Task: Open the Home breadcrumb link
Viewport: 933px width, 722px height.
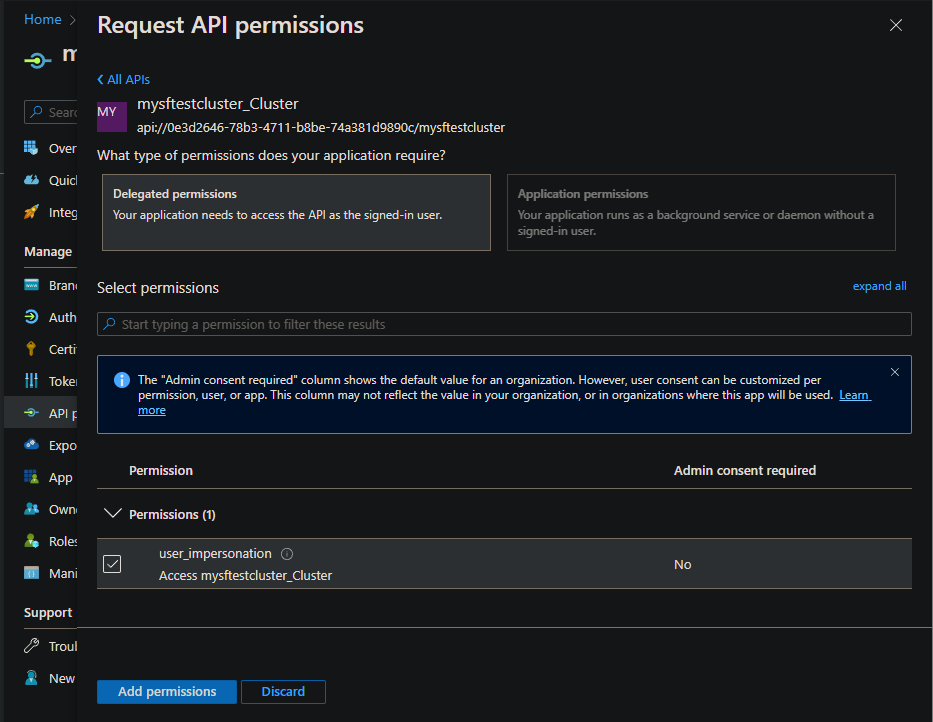Action: pyautogui.click(x=43, y=19)
